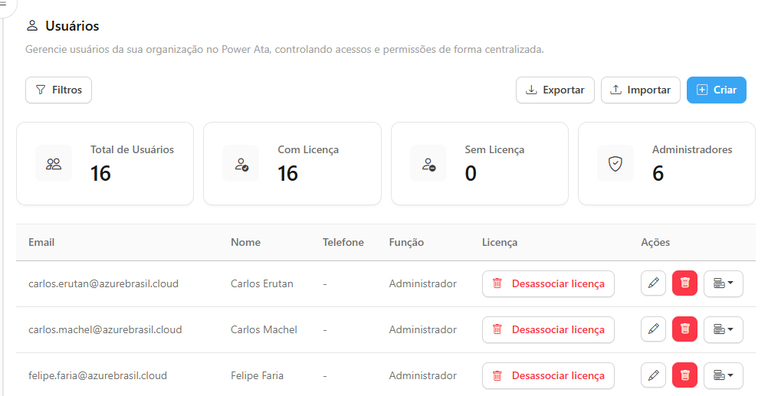Click the Ações column header
The height and width of the screenshot is (396, 768).
[x=655, y=242]
